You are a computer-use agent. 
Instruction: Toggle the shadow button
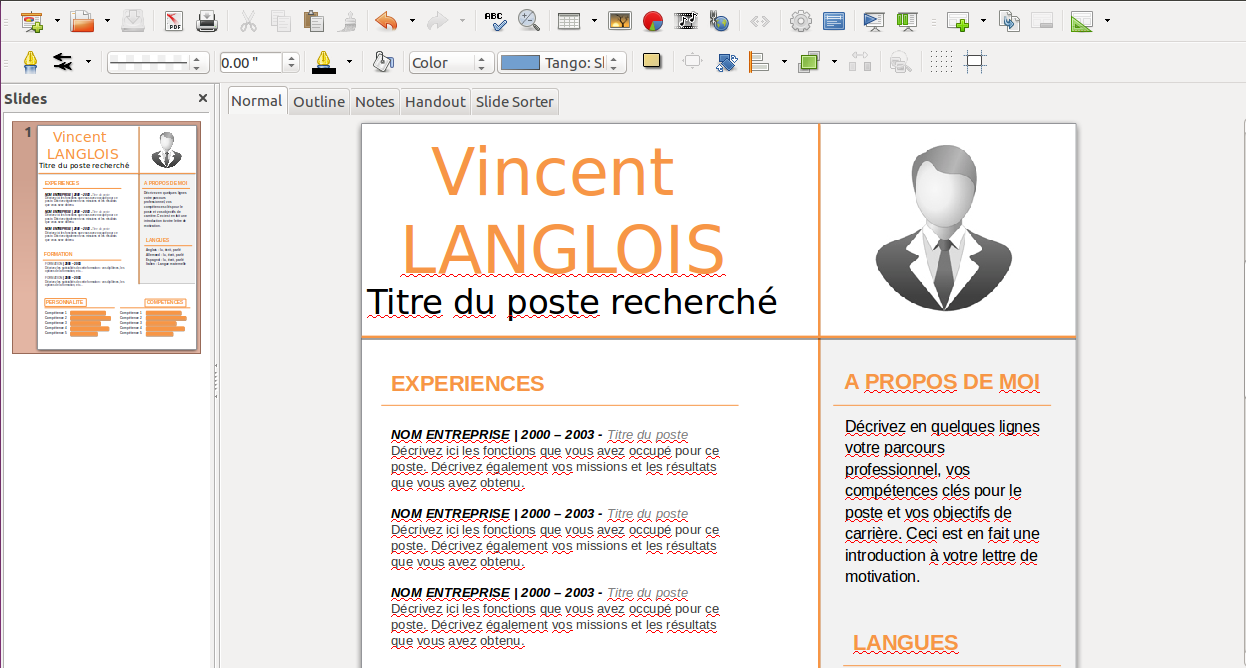(652, 62)
